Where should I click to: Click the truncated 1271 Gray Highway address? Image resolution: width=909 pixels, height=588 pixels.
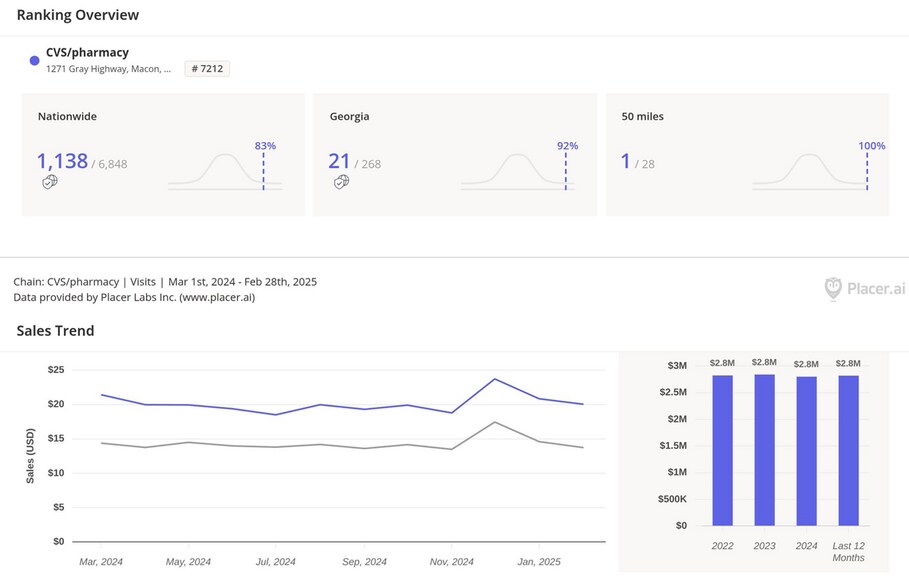pos(108,69)
